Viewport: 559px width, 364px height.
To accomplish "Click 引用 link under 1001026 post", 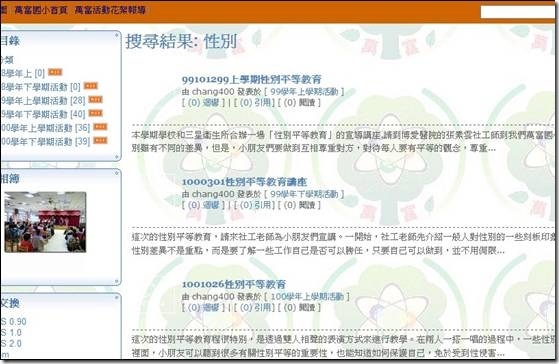I will 255,308.
